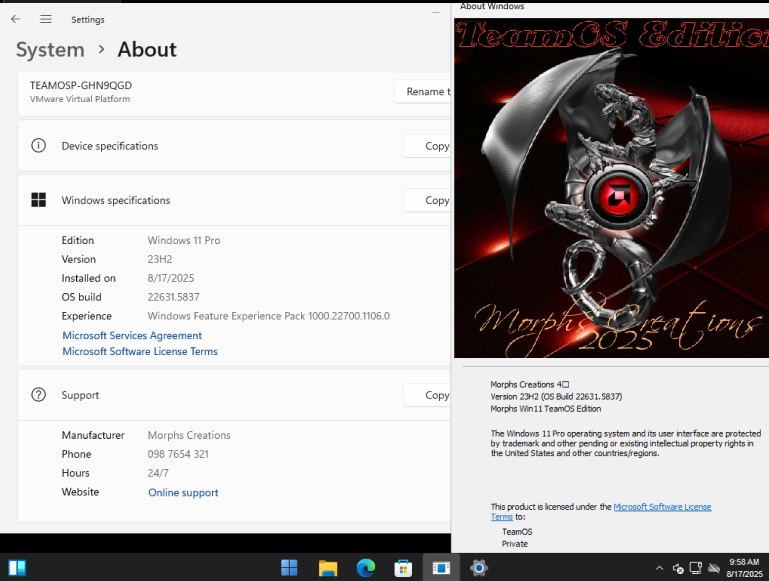
Task: Open the network status tray icon
Action: pyautogui.click(x=695, y=568)
